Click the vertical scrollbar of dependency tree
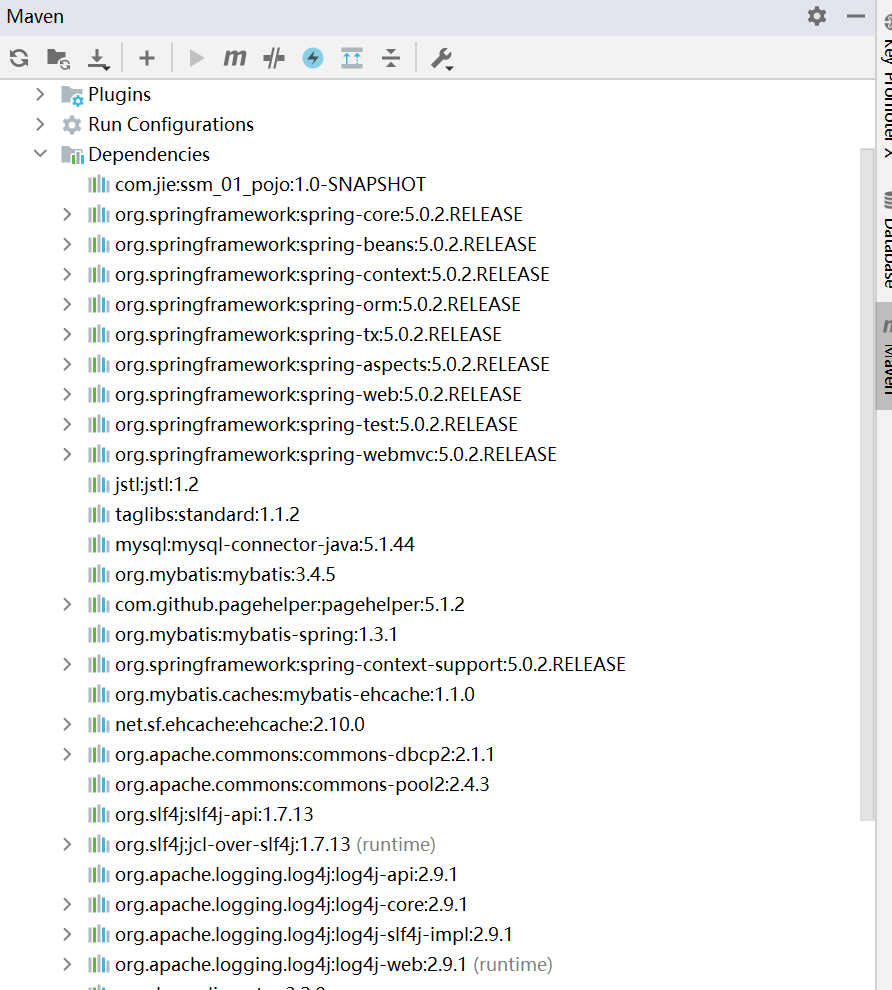The image size is (892, 990). pos(867,484)
